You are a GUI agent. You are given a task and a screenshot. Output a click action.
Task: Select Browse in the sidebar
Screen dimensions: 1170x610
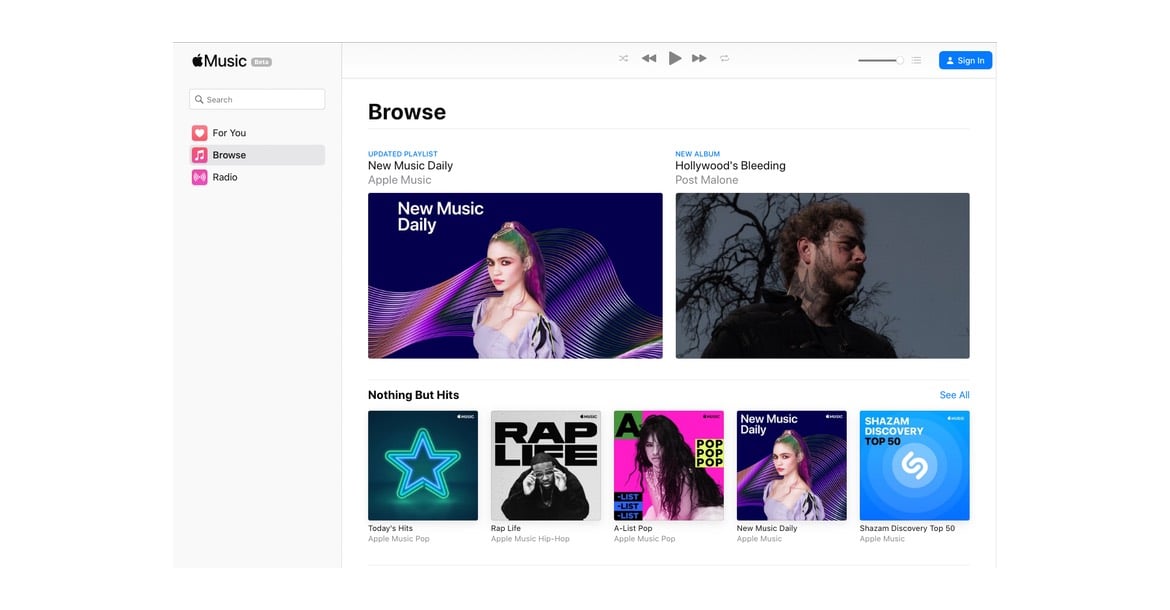(229, 155)
